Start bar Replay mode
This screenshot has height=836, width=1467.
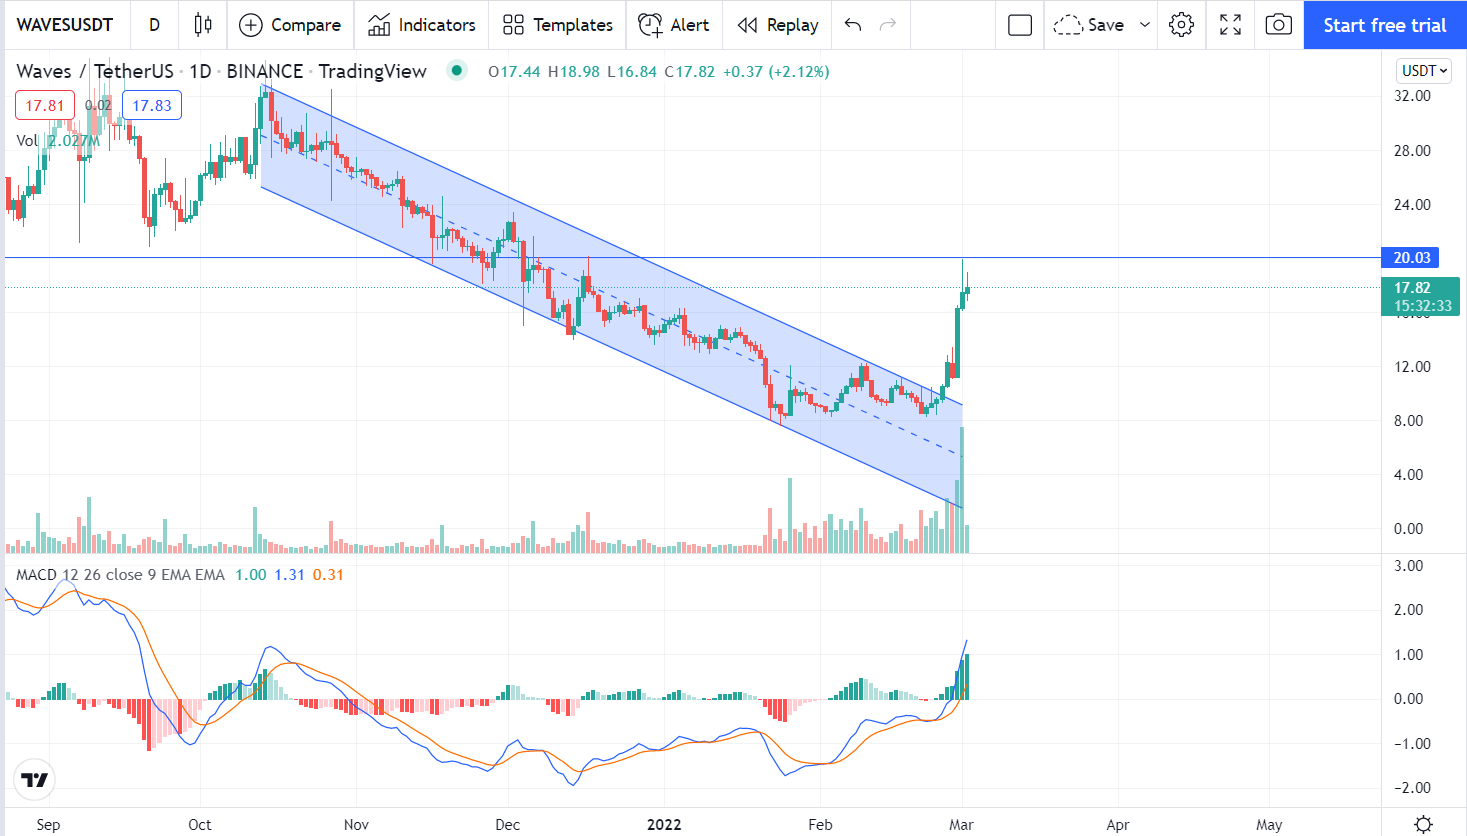pyautogui.click(x=778, y=25)
